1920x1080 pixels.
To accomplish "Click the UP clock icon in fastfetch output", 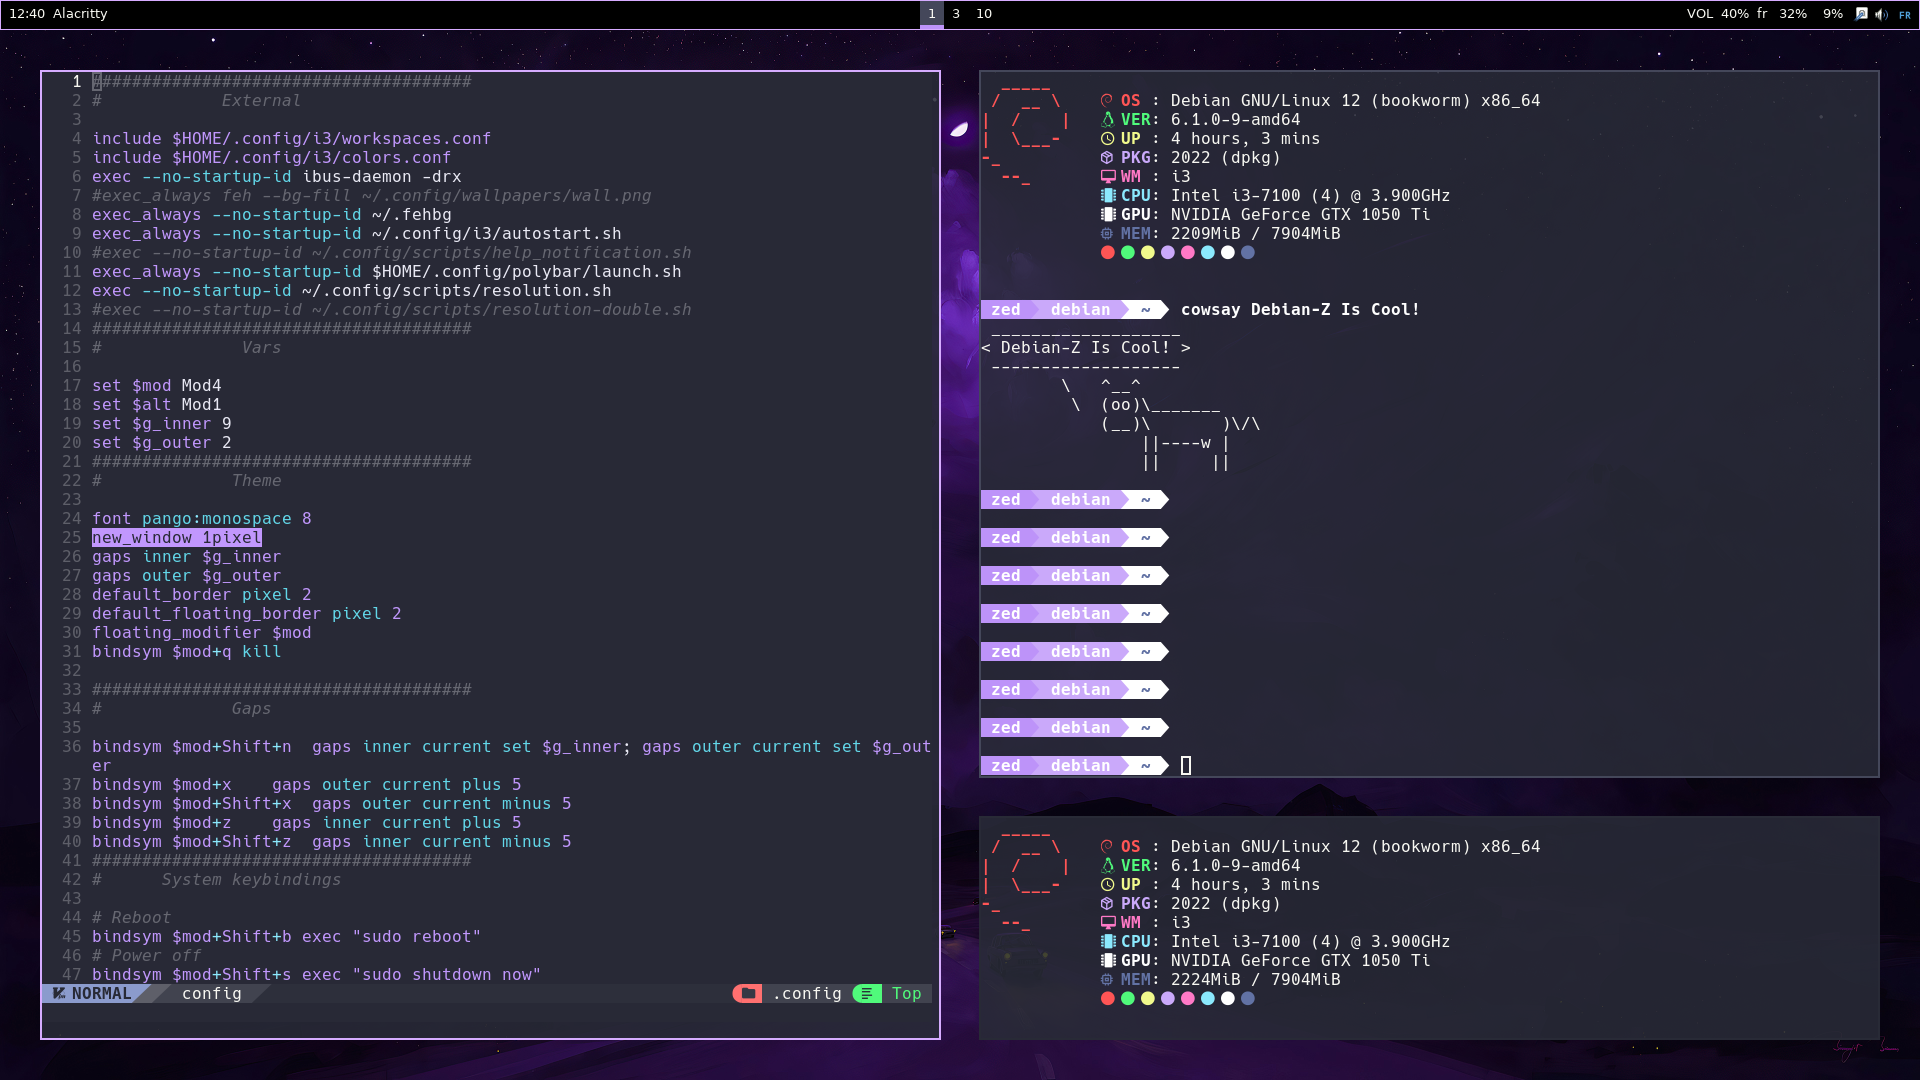I will pos(1107,138).
